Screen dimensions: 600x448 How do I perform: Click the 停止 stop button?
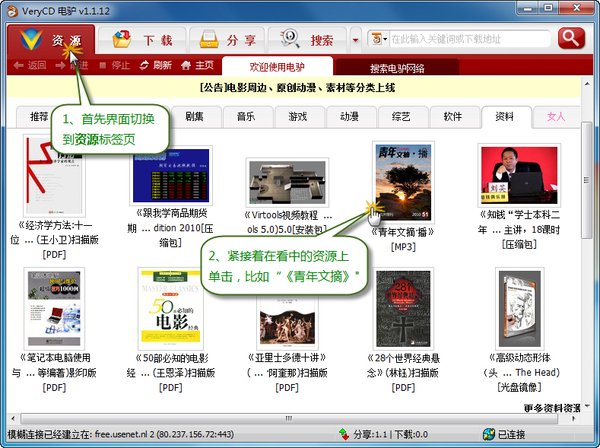point(114,65)
